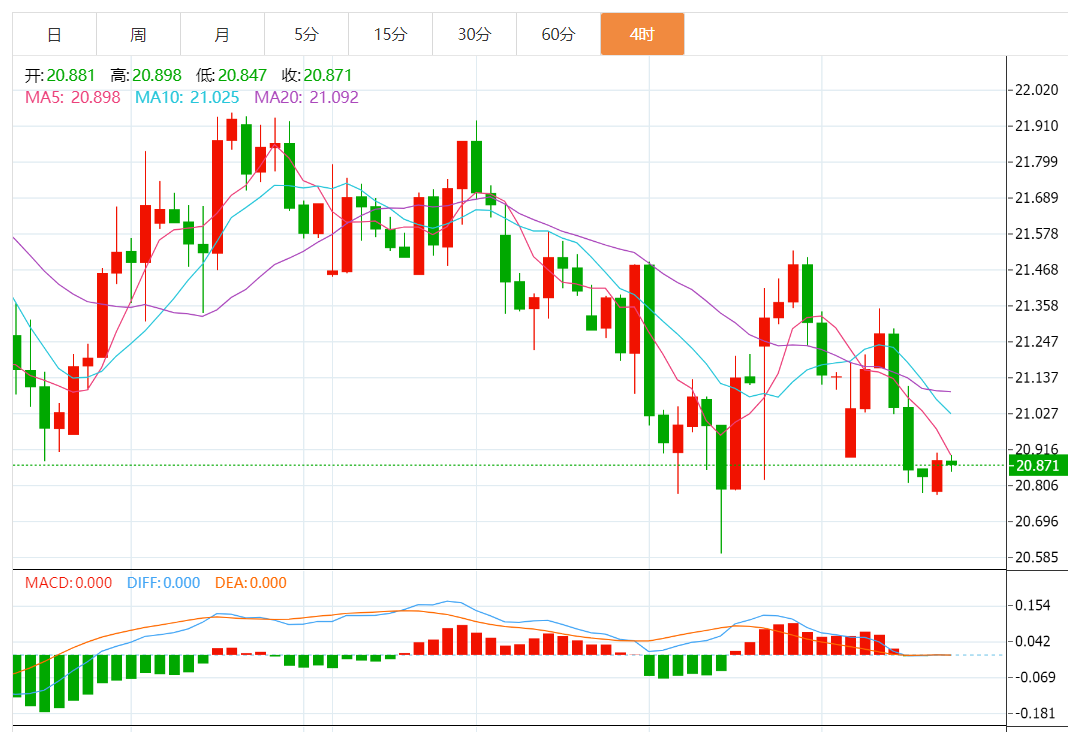This screenshot has height=732, width=1068.
Task: Select the 60分 timeframe tab
Action: click(x=559, y=34)
